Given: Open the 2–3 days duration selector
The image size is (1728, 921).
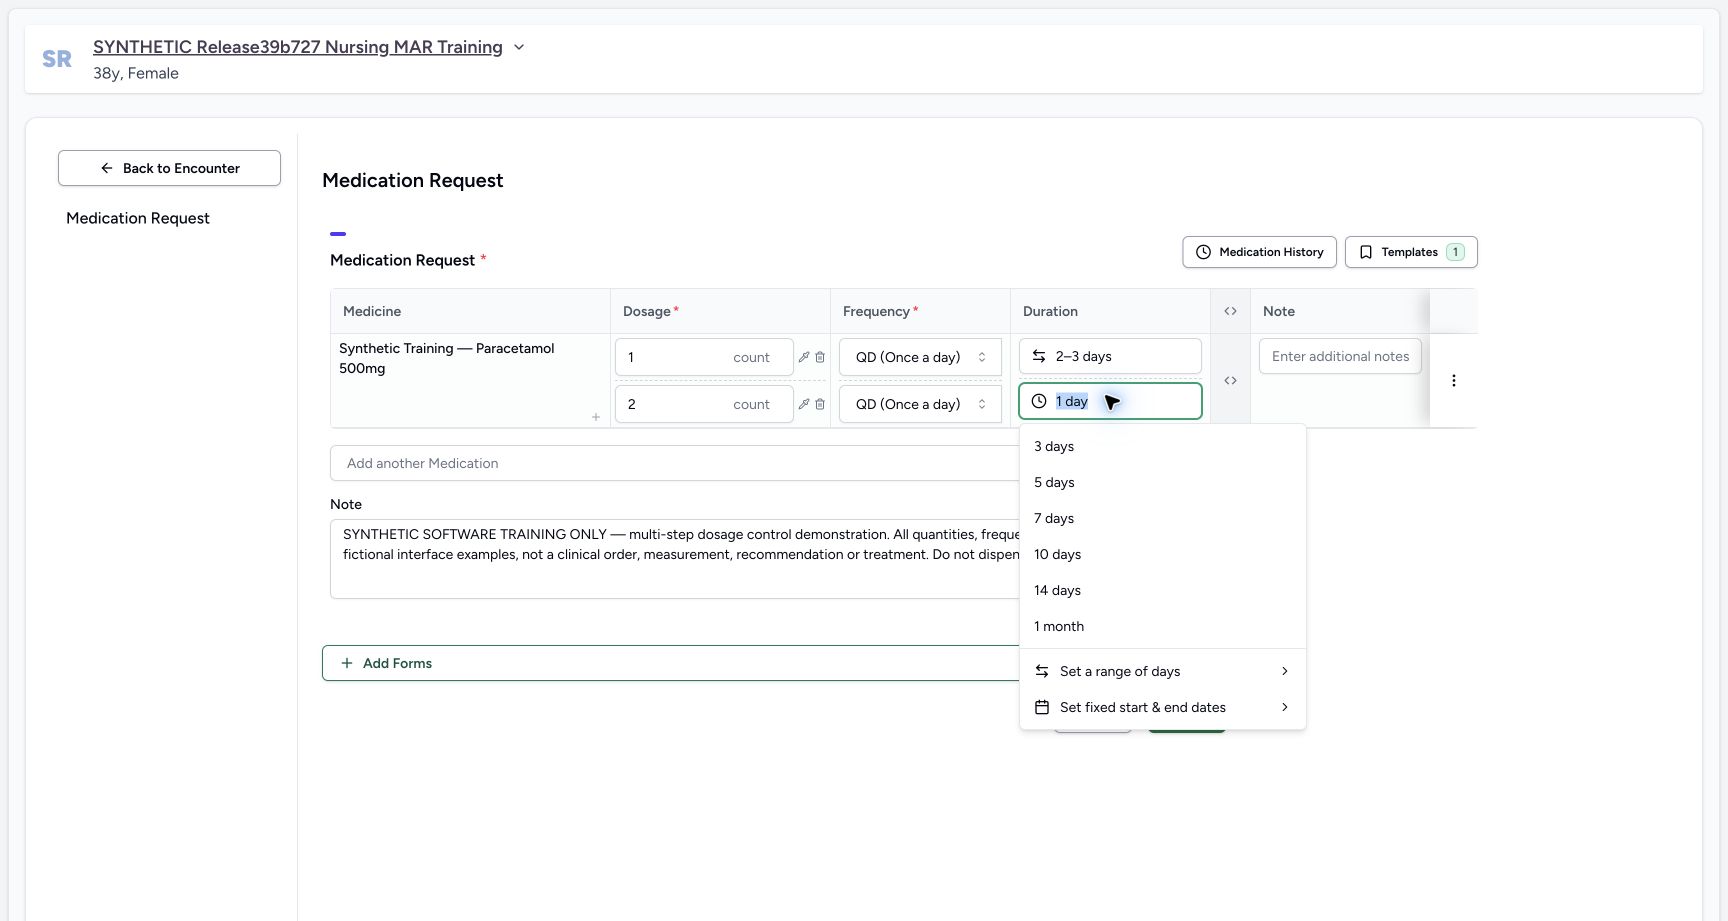Looking at the screenshot, I should pyautogui.click(x=1110, y=356).
